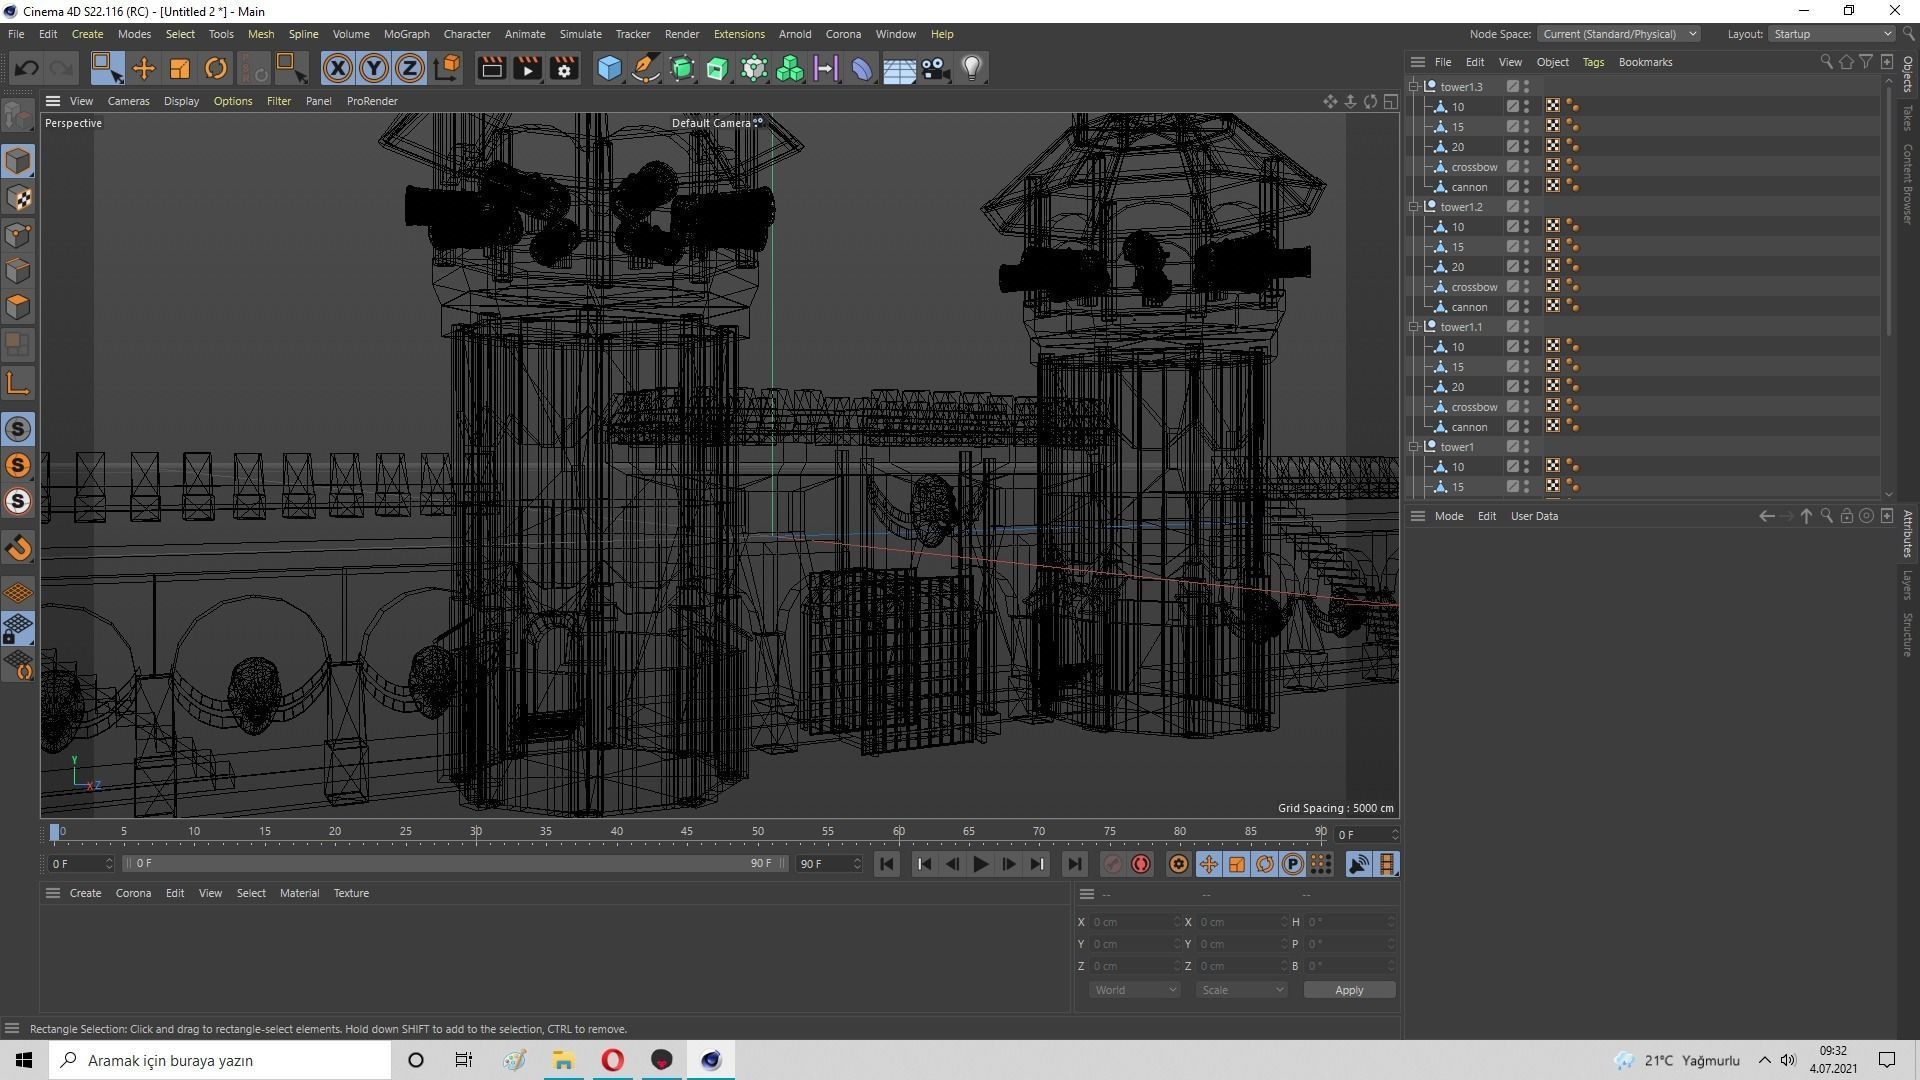Toggle coordinate system World/Object icon
This screenshot has width=1920, height=1080.
pos(448,68)
